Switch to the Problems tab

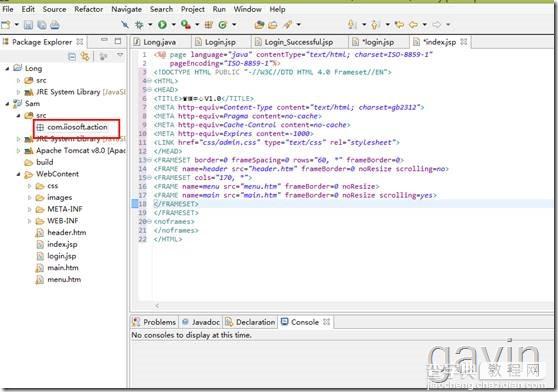(154, 322)
